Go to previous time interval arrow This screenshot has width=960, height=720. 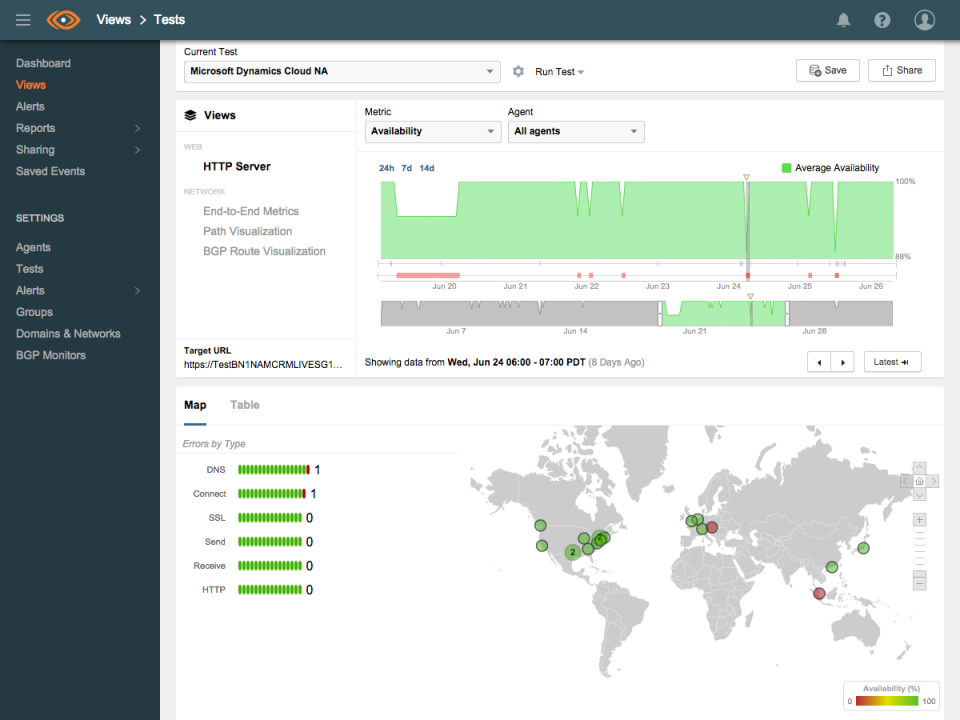820,362
